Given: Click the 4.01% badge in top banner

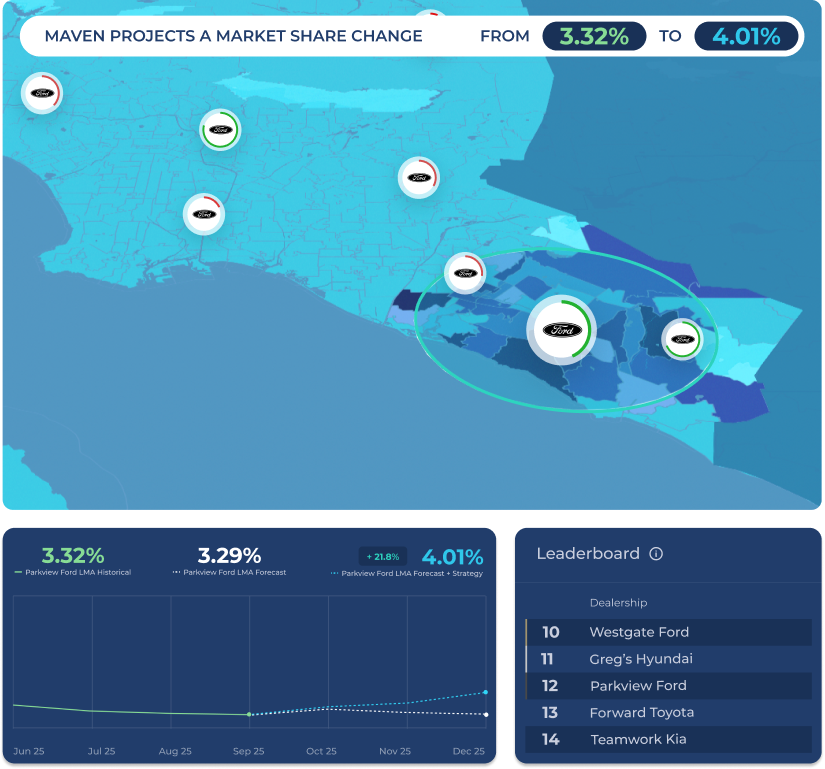Looking at the screenshot, I should (x=746, y=37).
